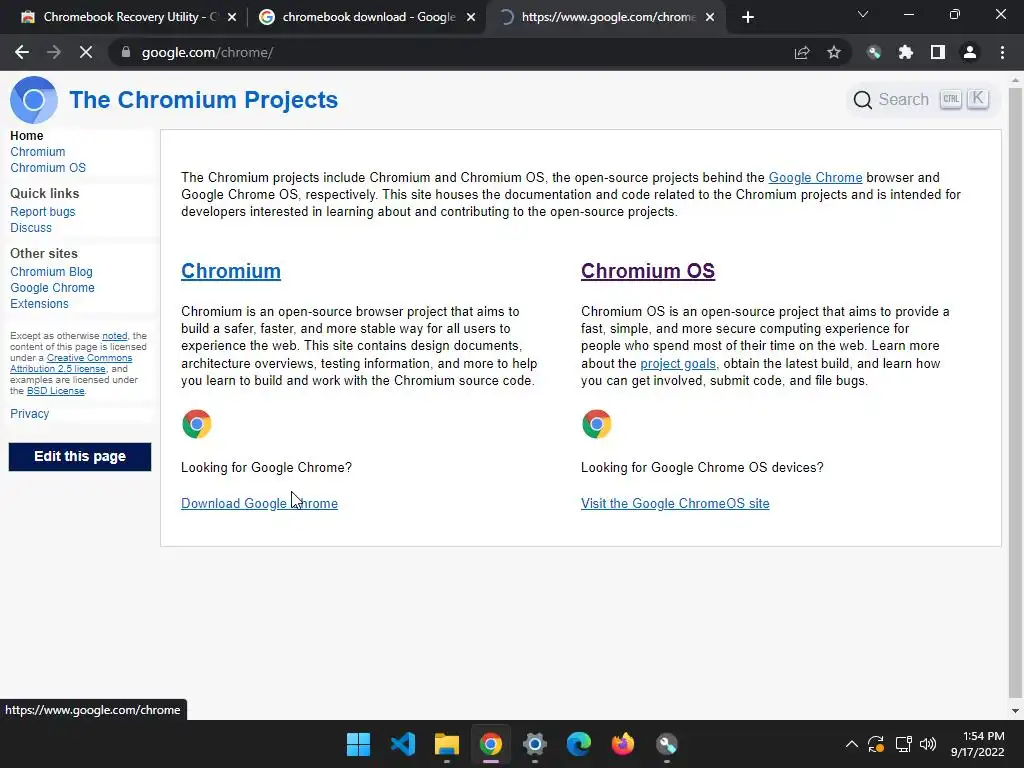Open the recovery utility taskbar icon

667,744
